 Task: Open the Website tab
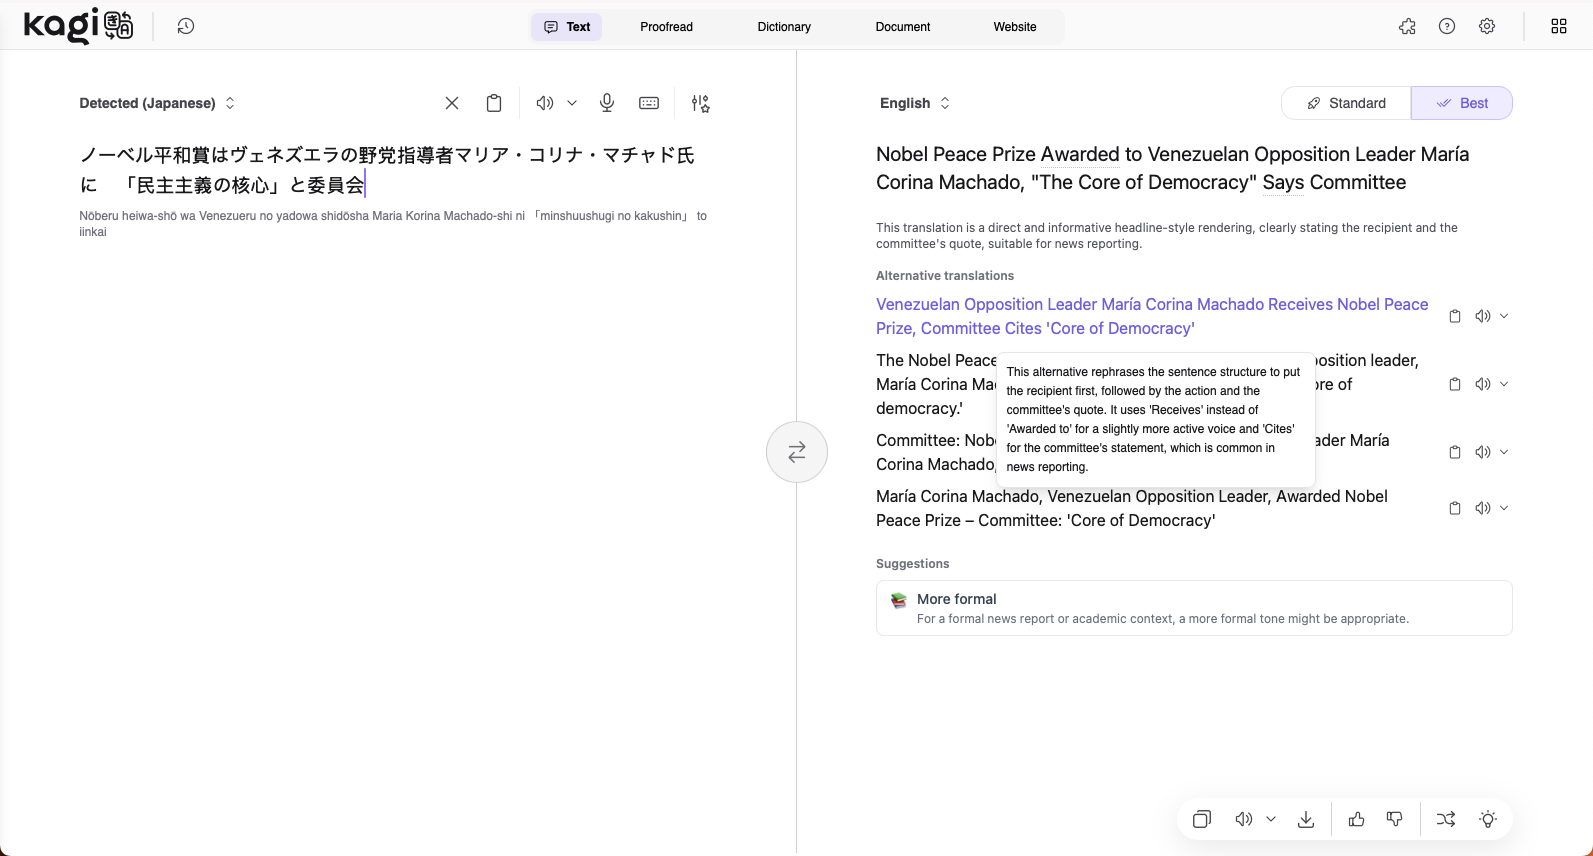click(1015, 27)
